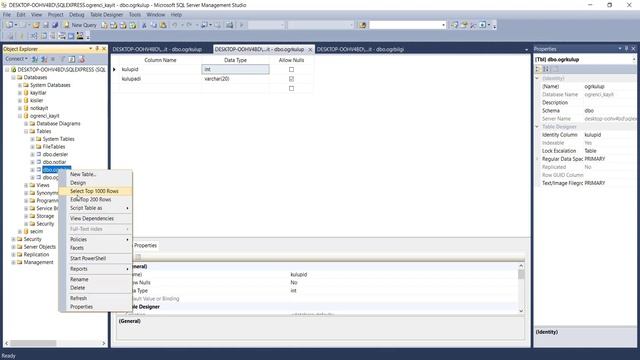
Task: Click the Disconnect icon in Object Explorer
Action: point(44,59)
